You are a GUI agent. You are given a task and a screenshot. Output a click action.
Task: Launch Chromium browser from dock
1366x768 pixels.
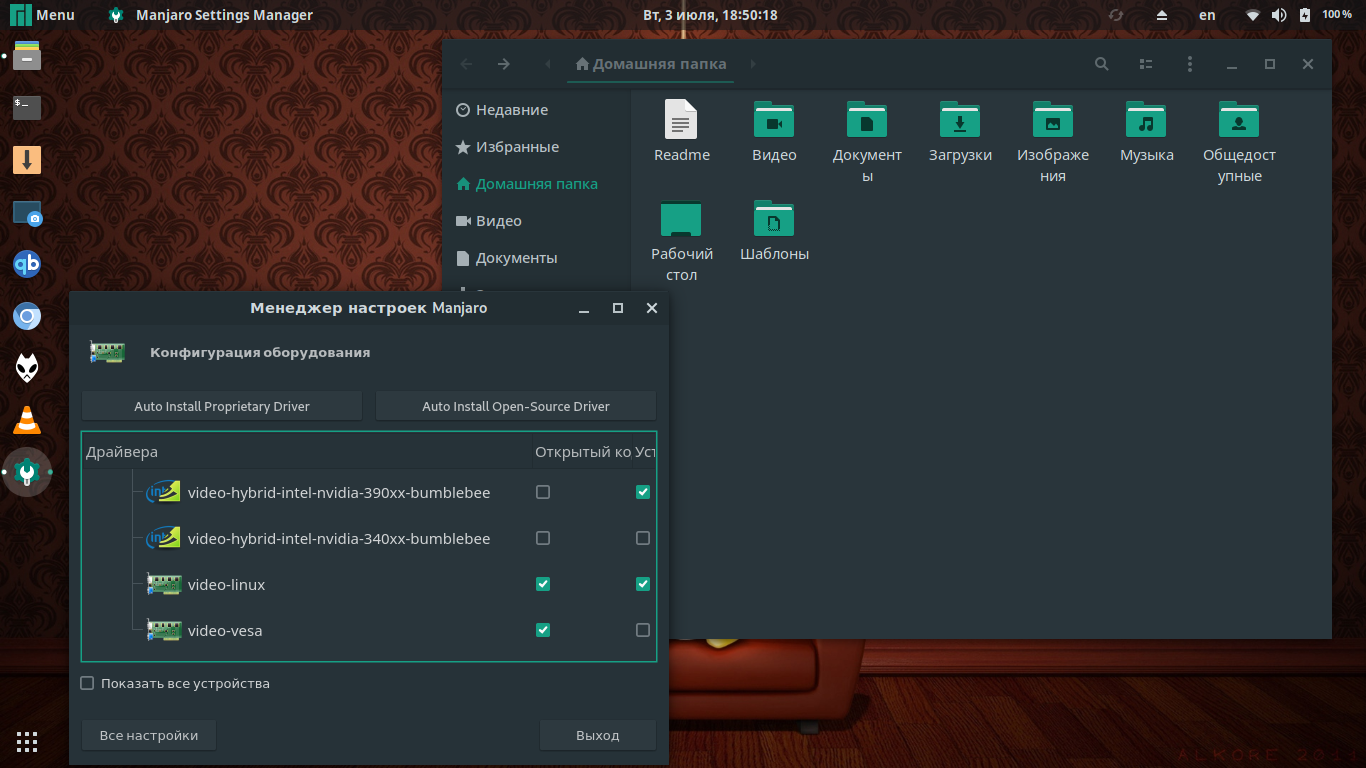tap(27, 317)
